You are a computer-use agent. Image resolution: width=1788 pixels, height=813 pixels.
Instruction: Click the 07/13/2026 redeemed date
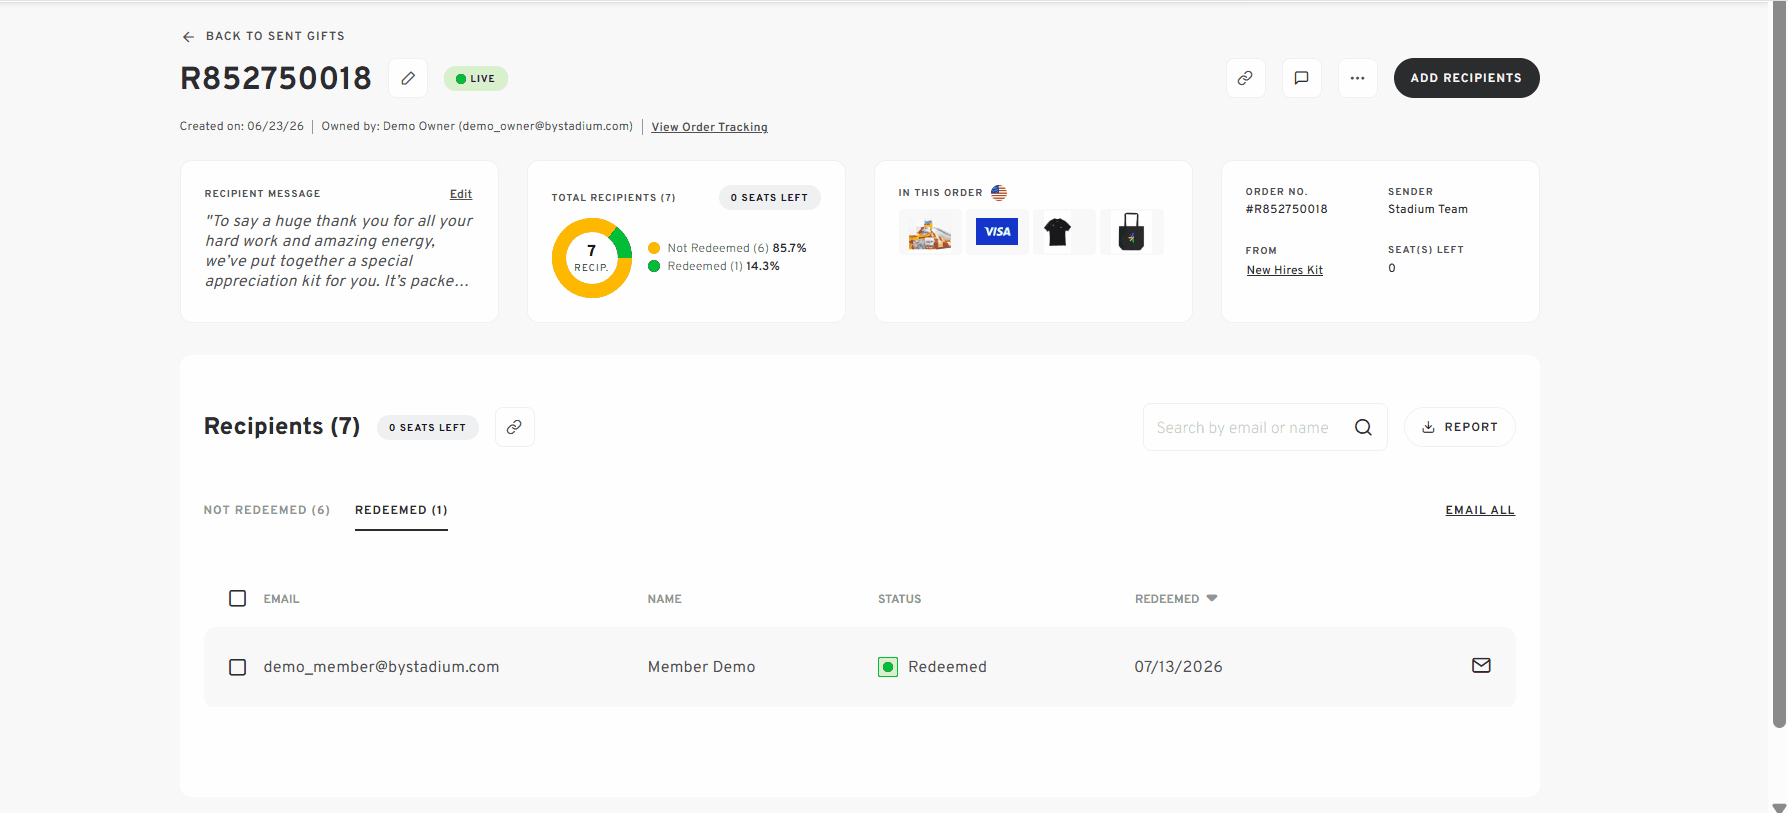[x=1178, y=667]
